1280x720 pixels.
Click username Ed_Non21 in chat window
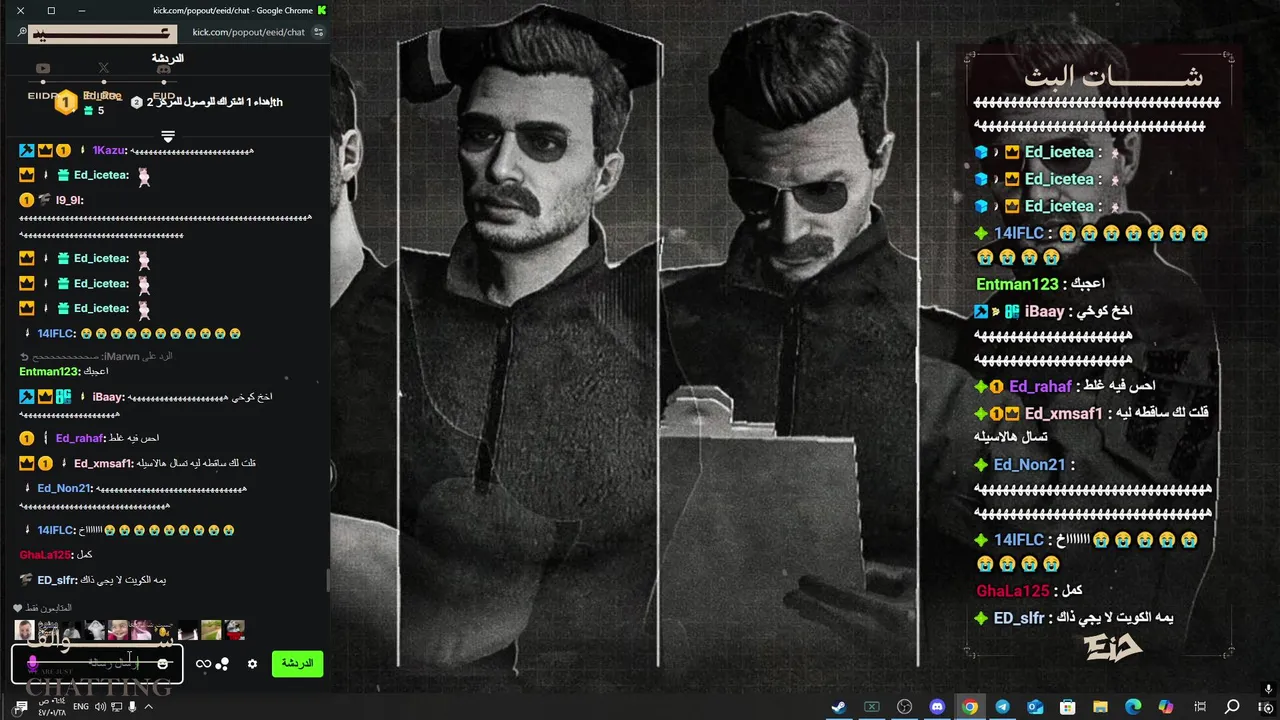64,488
